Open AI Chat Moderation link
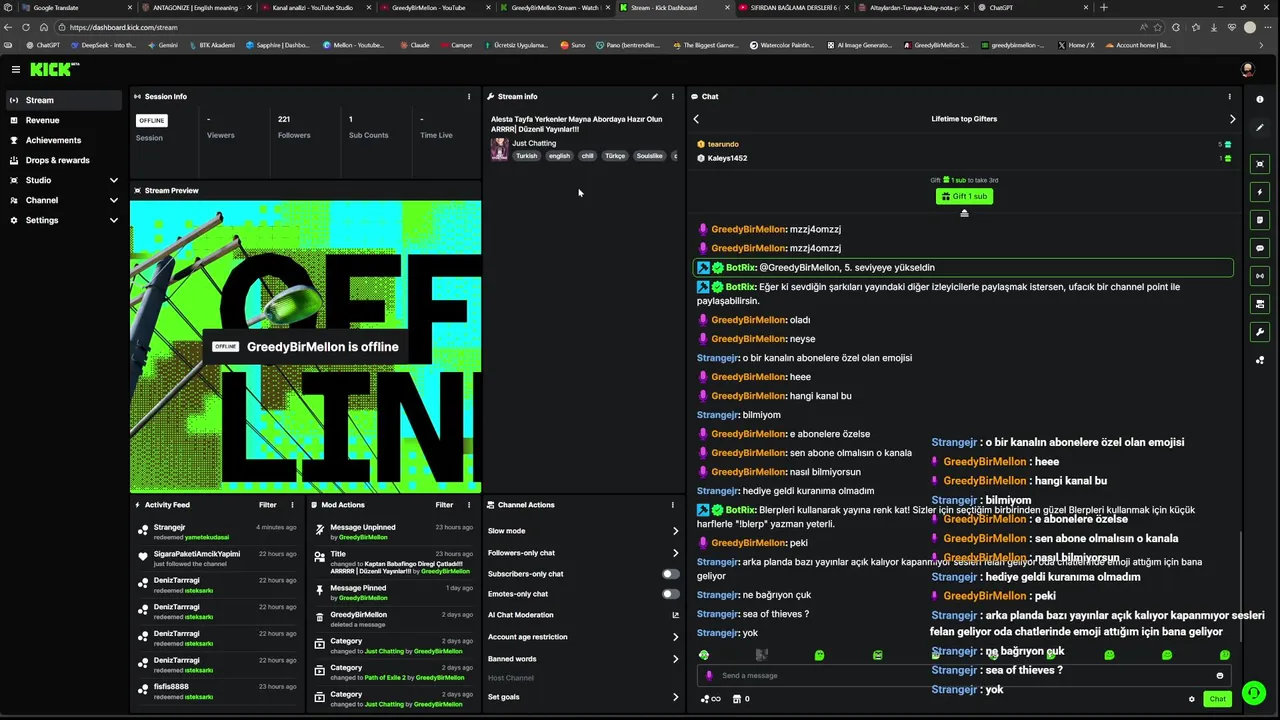Screen dimensions: 1280x720 (x=583, y=615)
